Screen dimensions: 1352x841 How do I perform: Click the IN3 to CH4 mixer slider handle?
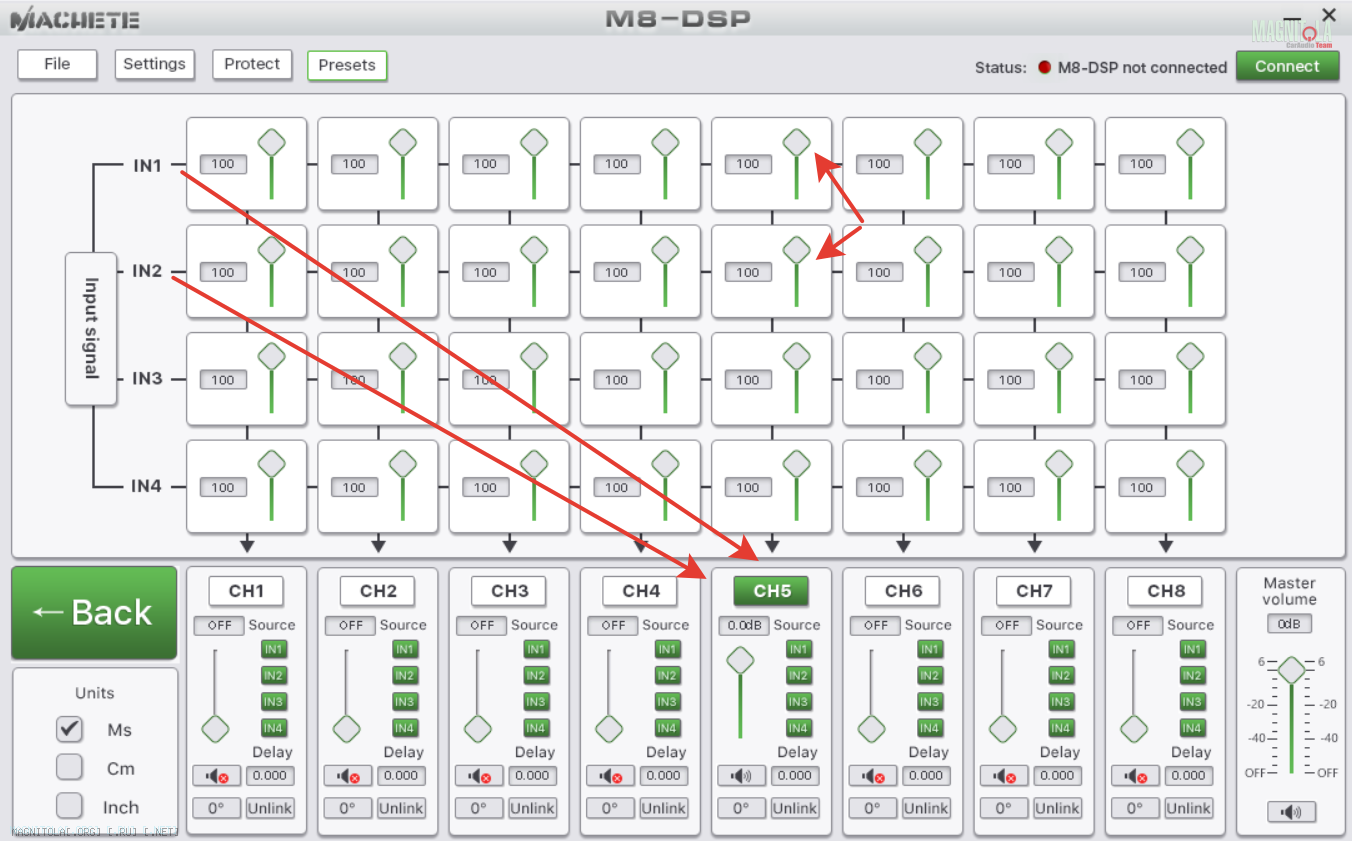coord(666,357)
